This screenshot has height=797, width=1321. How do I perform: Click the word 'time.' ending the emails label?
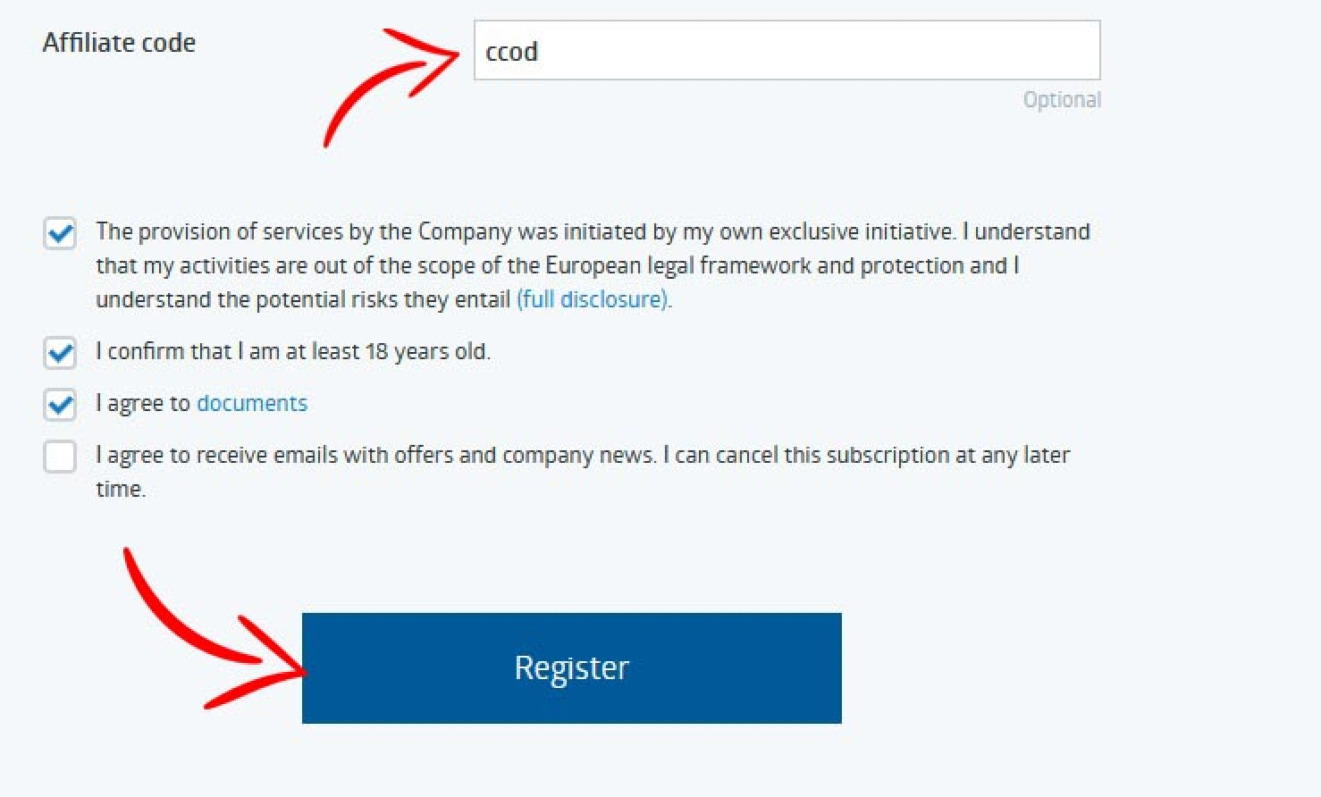[121, 490]
